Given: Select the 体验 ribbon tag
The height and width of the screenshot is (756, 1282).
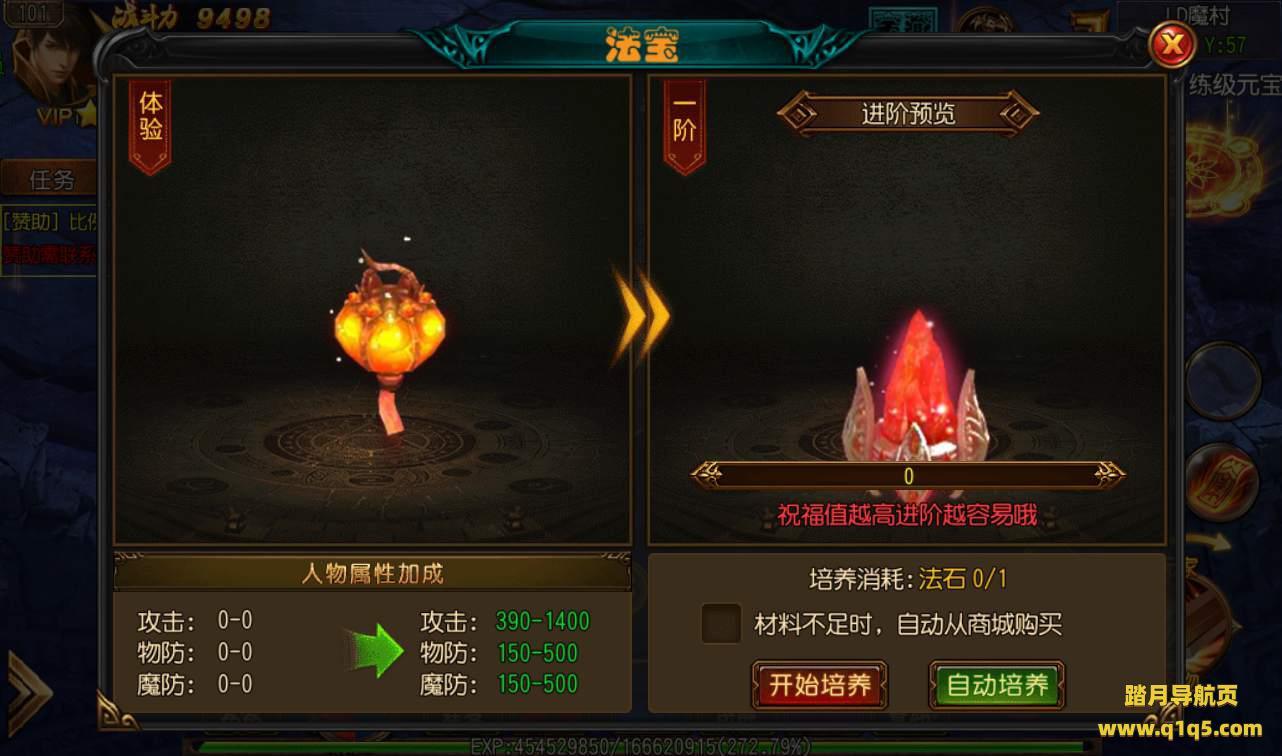Looking at the screenshot, I should 151,126.
